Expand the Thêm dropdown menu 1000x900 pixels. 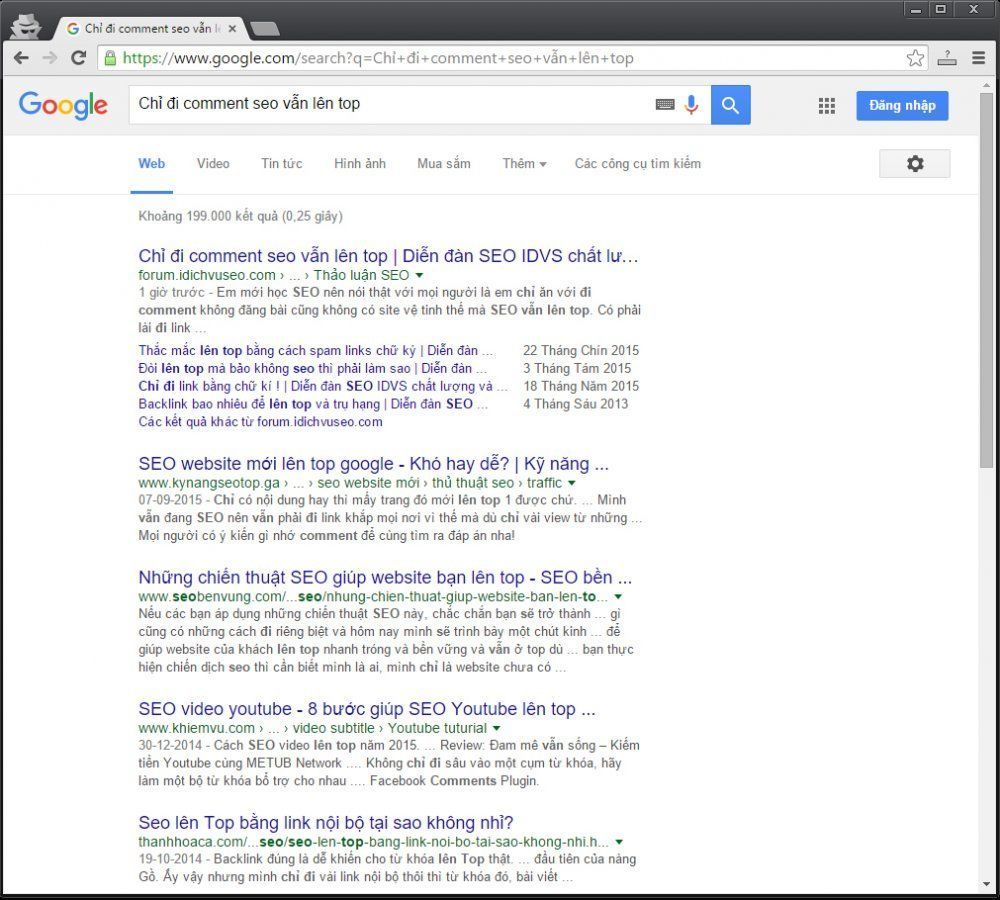(x=524, y=163)
